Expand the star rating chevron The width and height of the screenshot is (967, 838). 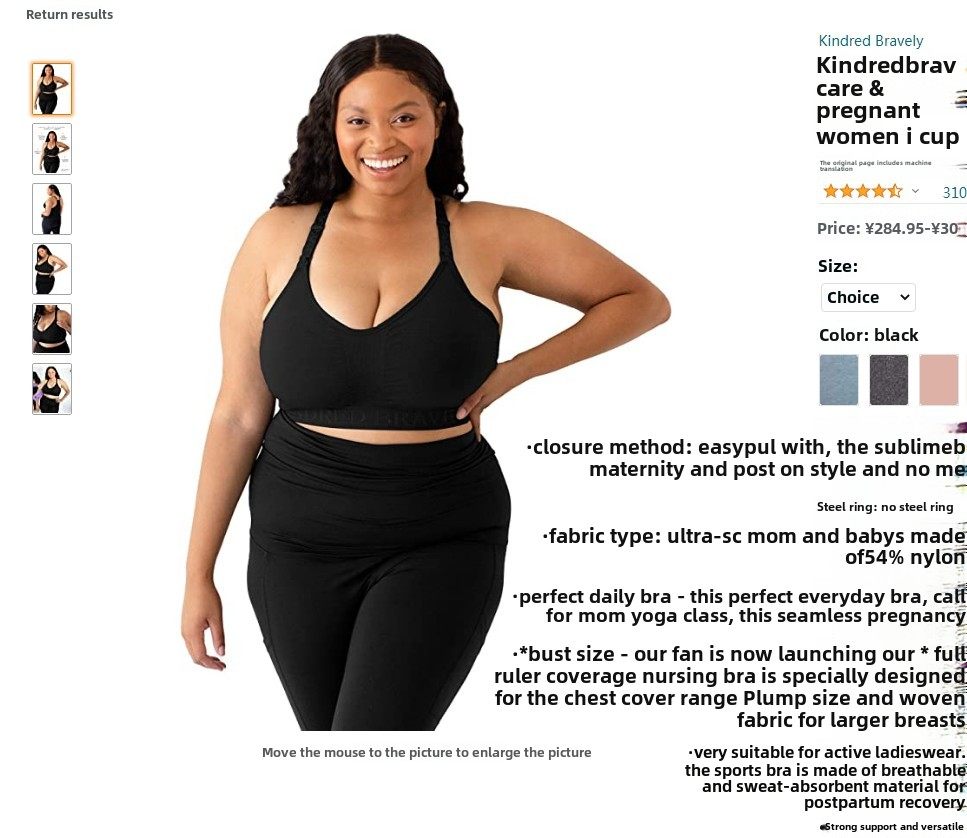pyautogui.click(x=915, y=191)
